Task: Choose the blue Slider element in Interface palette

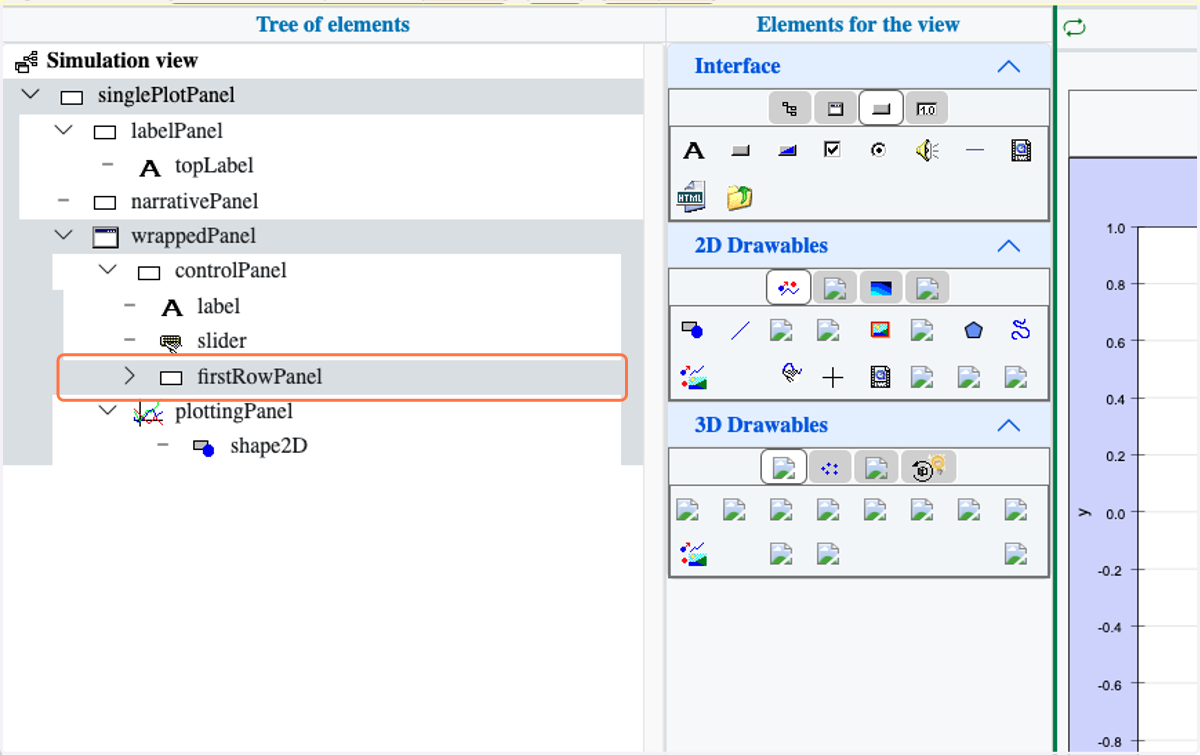Action: click(787, 151)
